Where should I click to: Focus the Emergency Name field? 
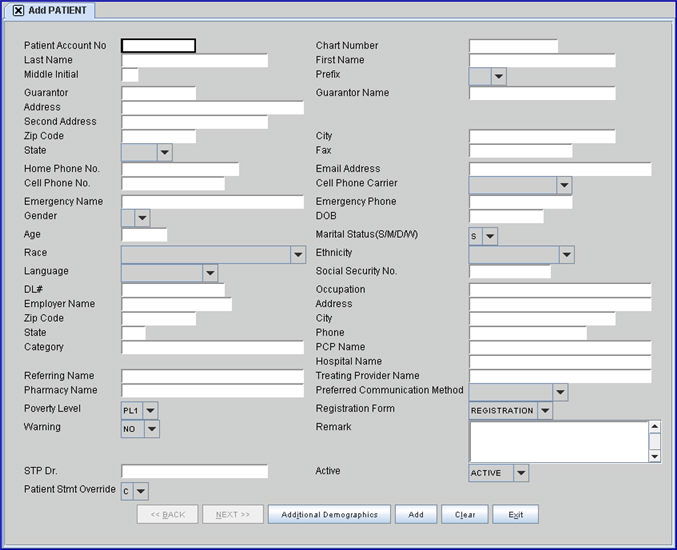click(212, 202)
